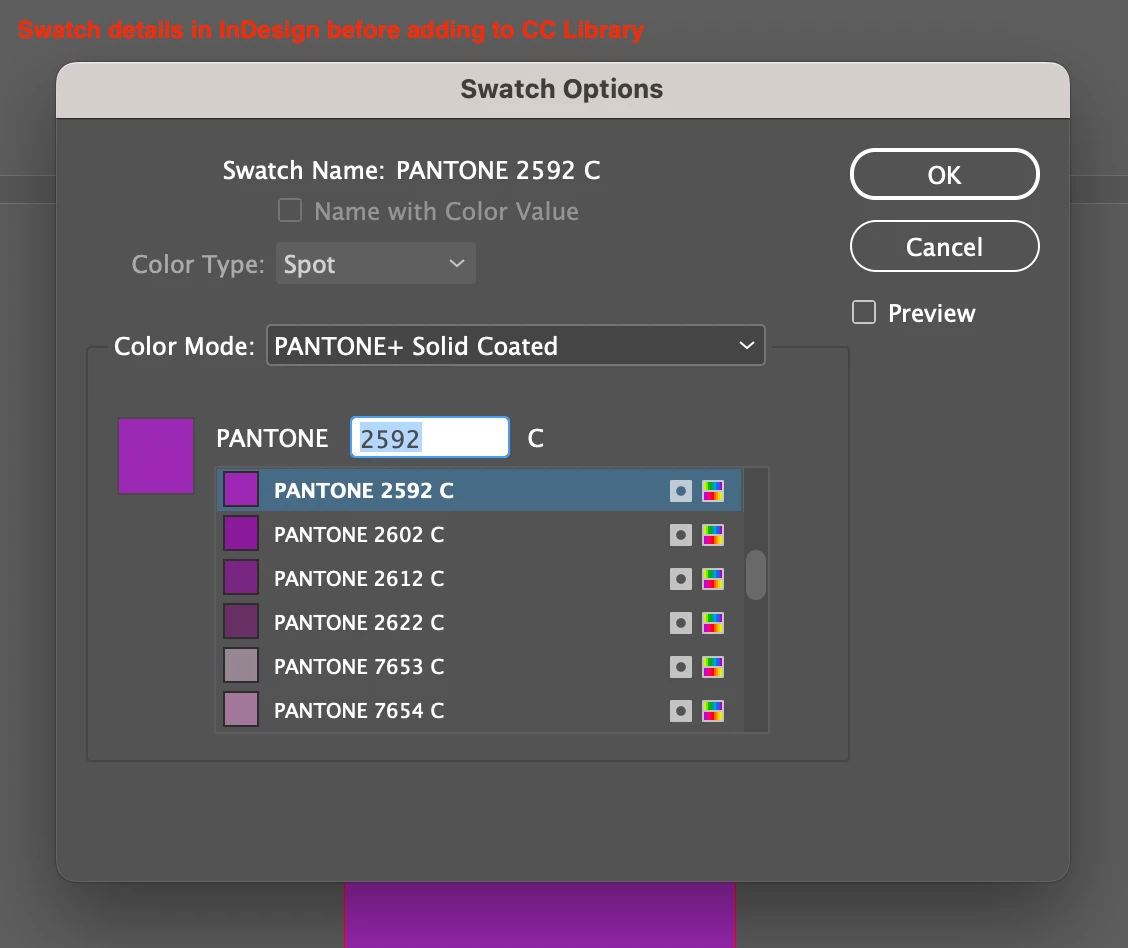Click the purple rectangle on the canvas

[540, 915]
